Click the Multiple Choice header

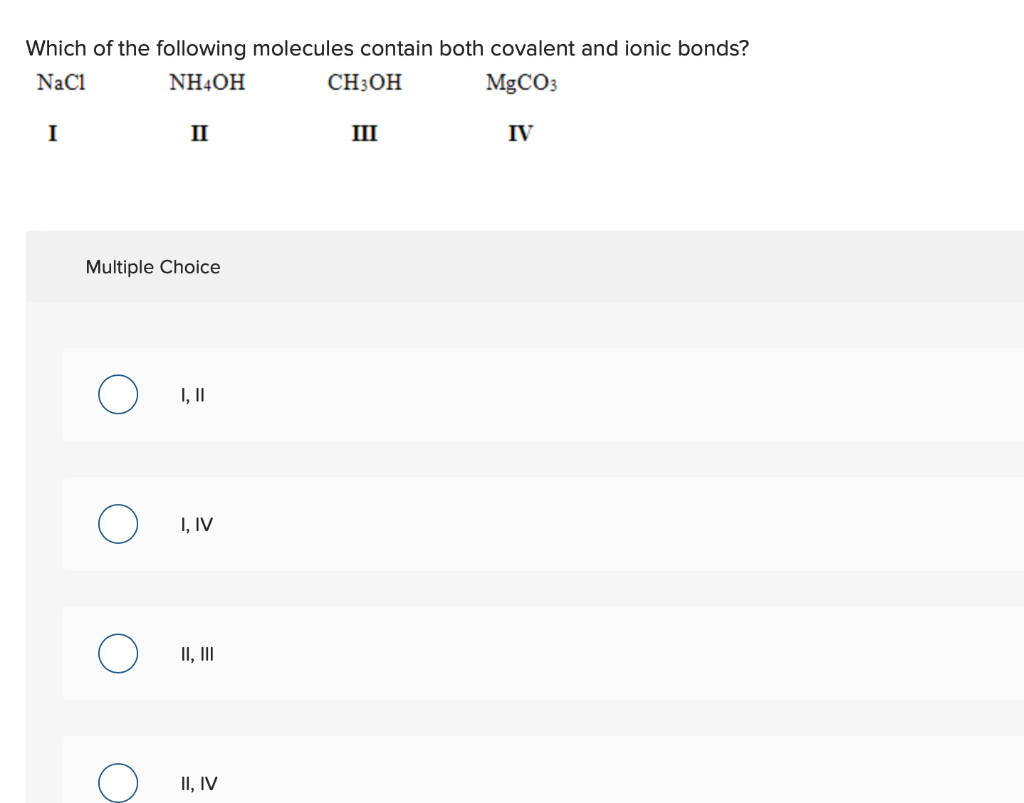(153, 267)
